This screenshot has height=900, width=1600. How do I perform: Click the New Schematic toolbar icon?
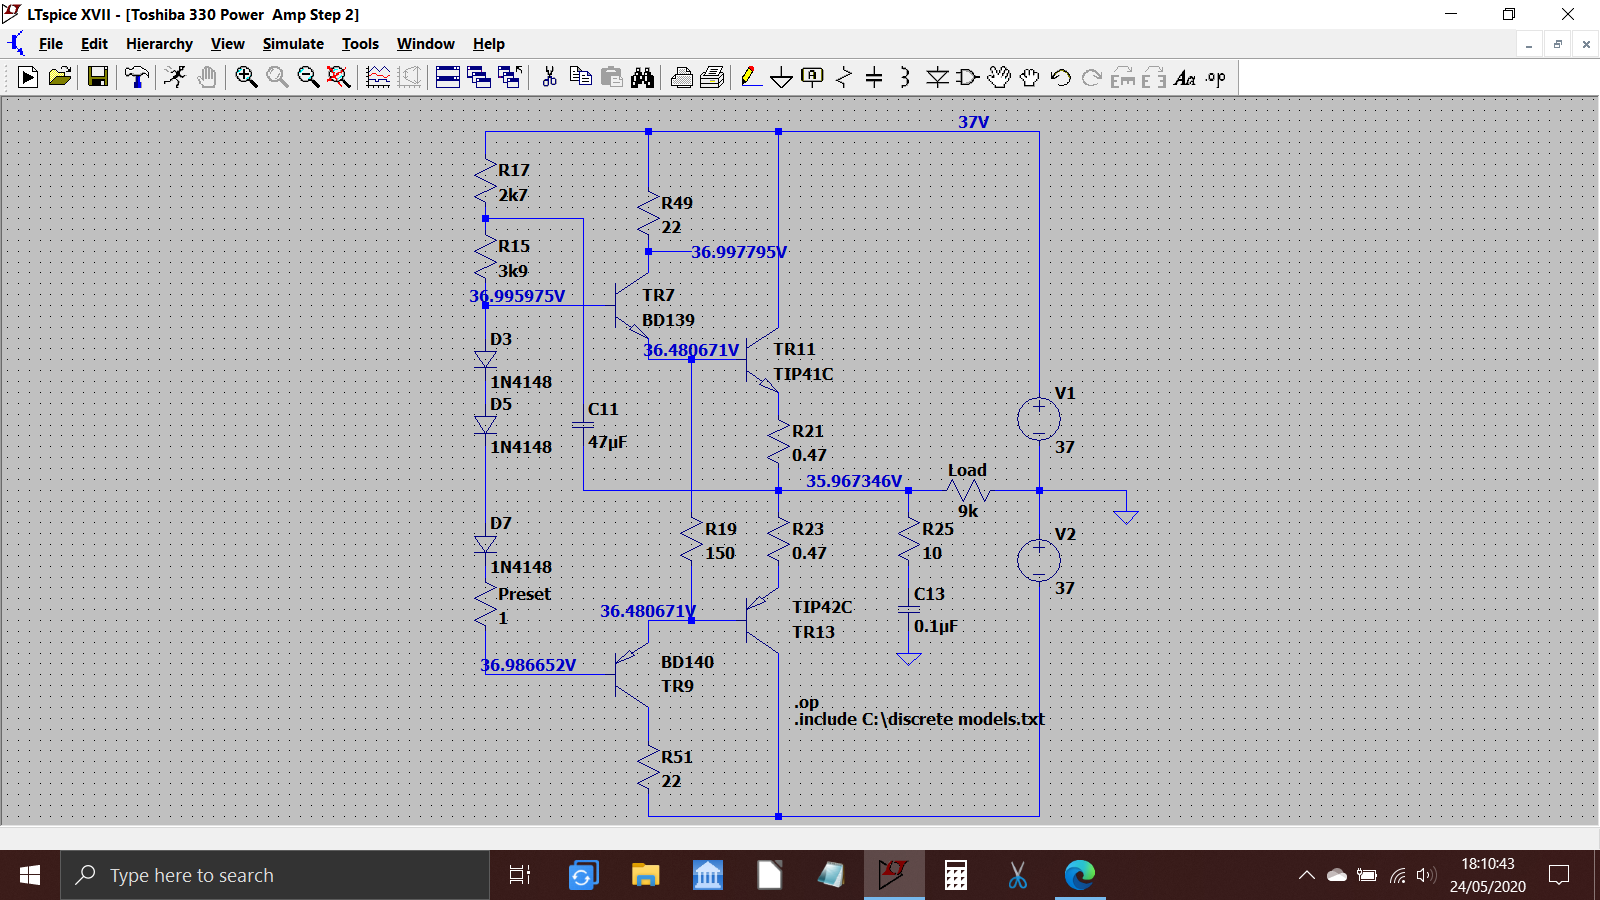[28, 77]
